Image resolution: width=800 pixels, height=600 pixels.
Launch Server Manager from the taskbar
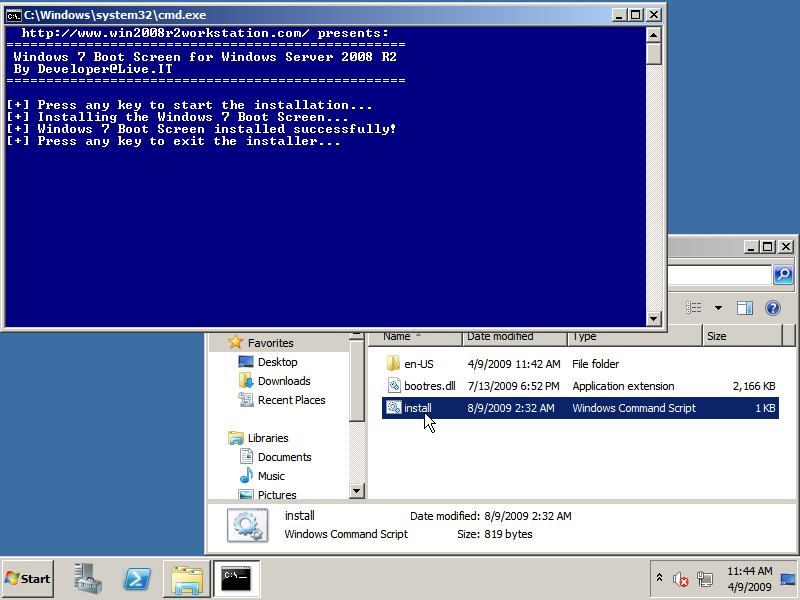(x=87, y=579)
